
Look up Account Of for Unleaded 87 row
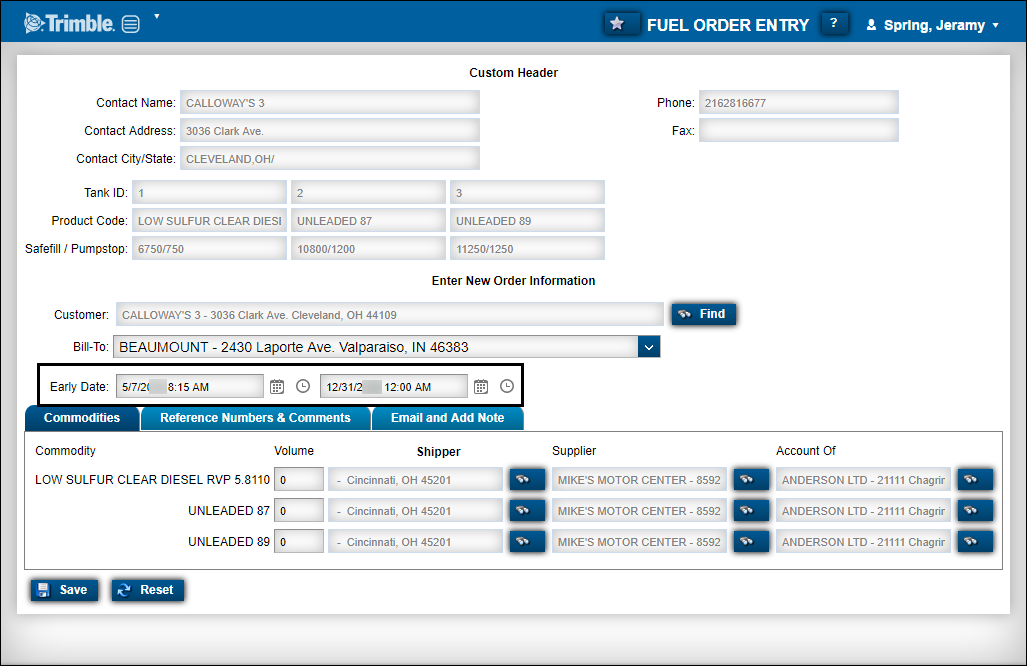coord(975,510)
